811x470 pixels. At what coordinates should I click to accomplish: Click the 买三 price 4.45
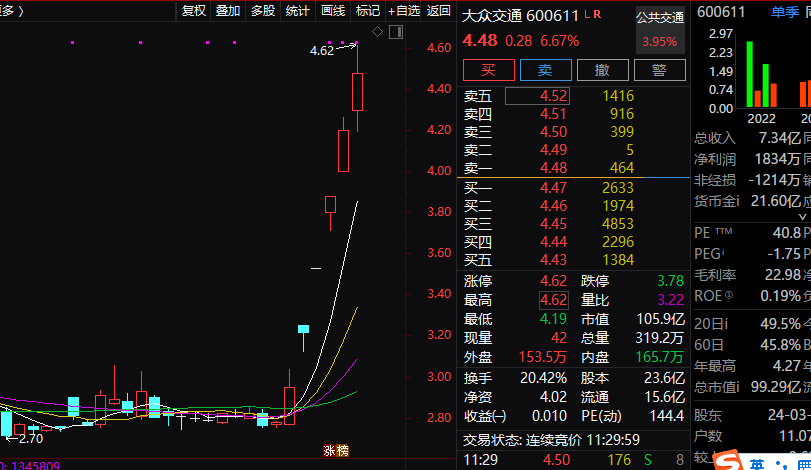click(553, 224)
